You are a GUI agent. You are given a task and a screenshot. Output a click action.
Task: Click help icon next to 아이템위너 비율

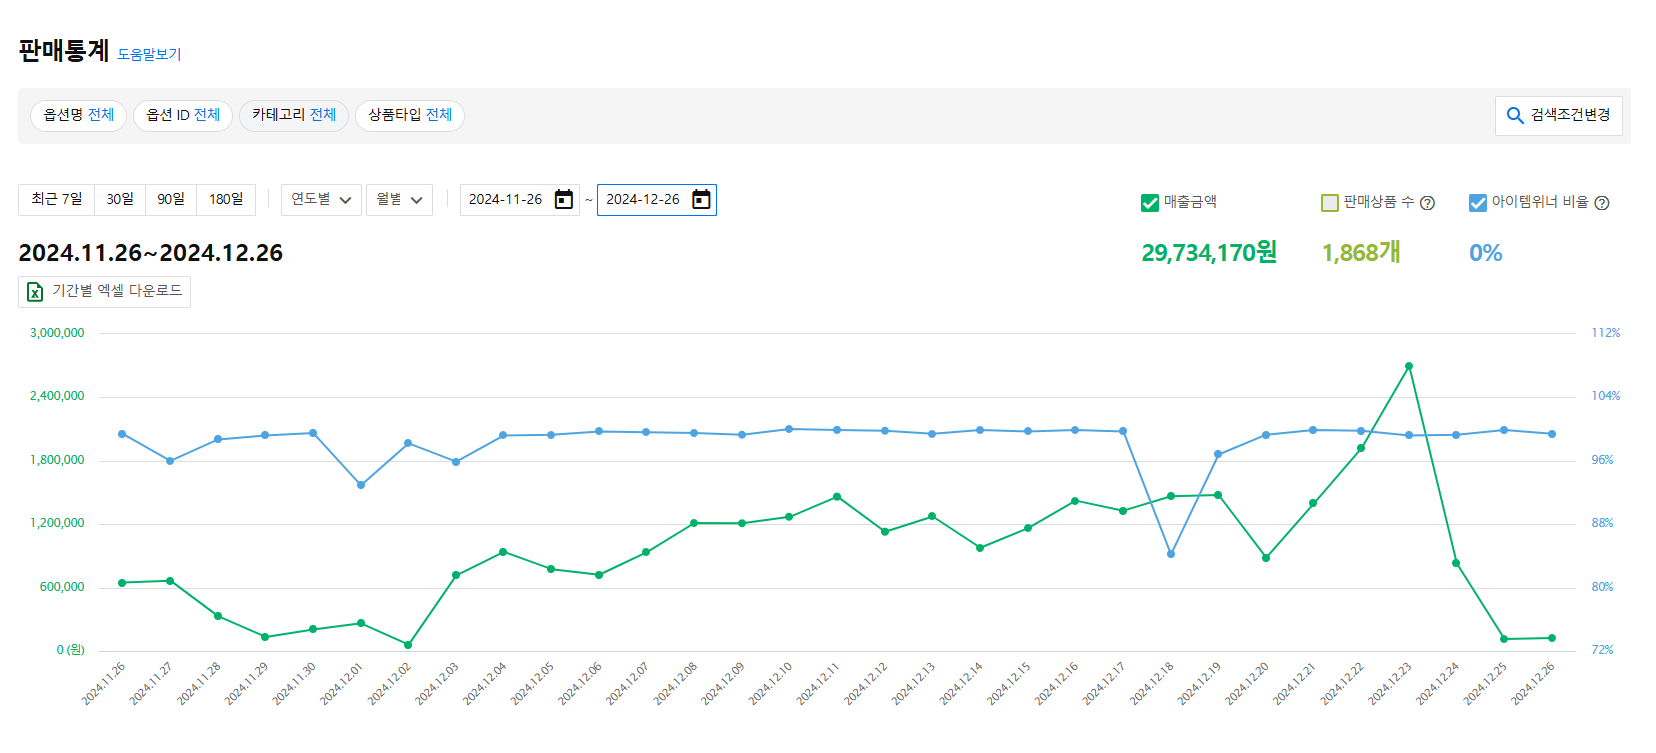tap(1601, 203)
